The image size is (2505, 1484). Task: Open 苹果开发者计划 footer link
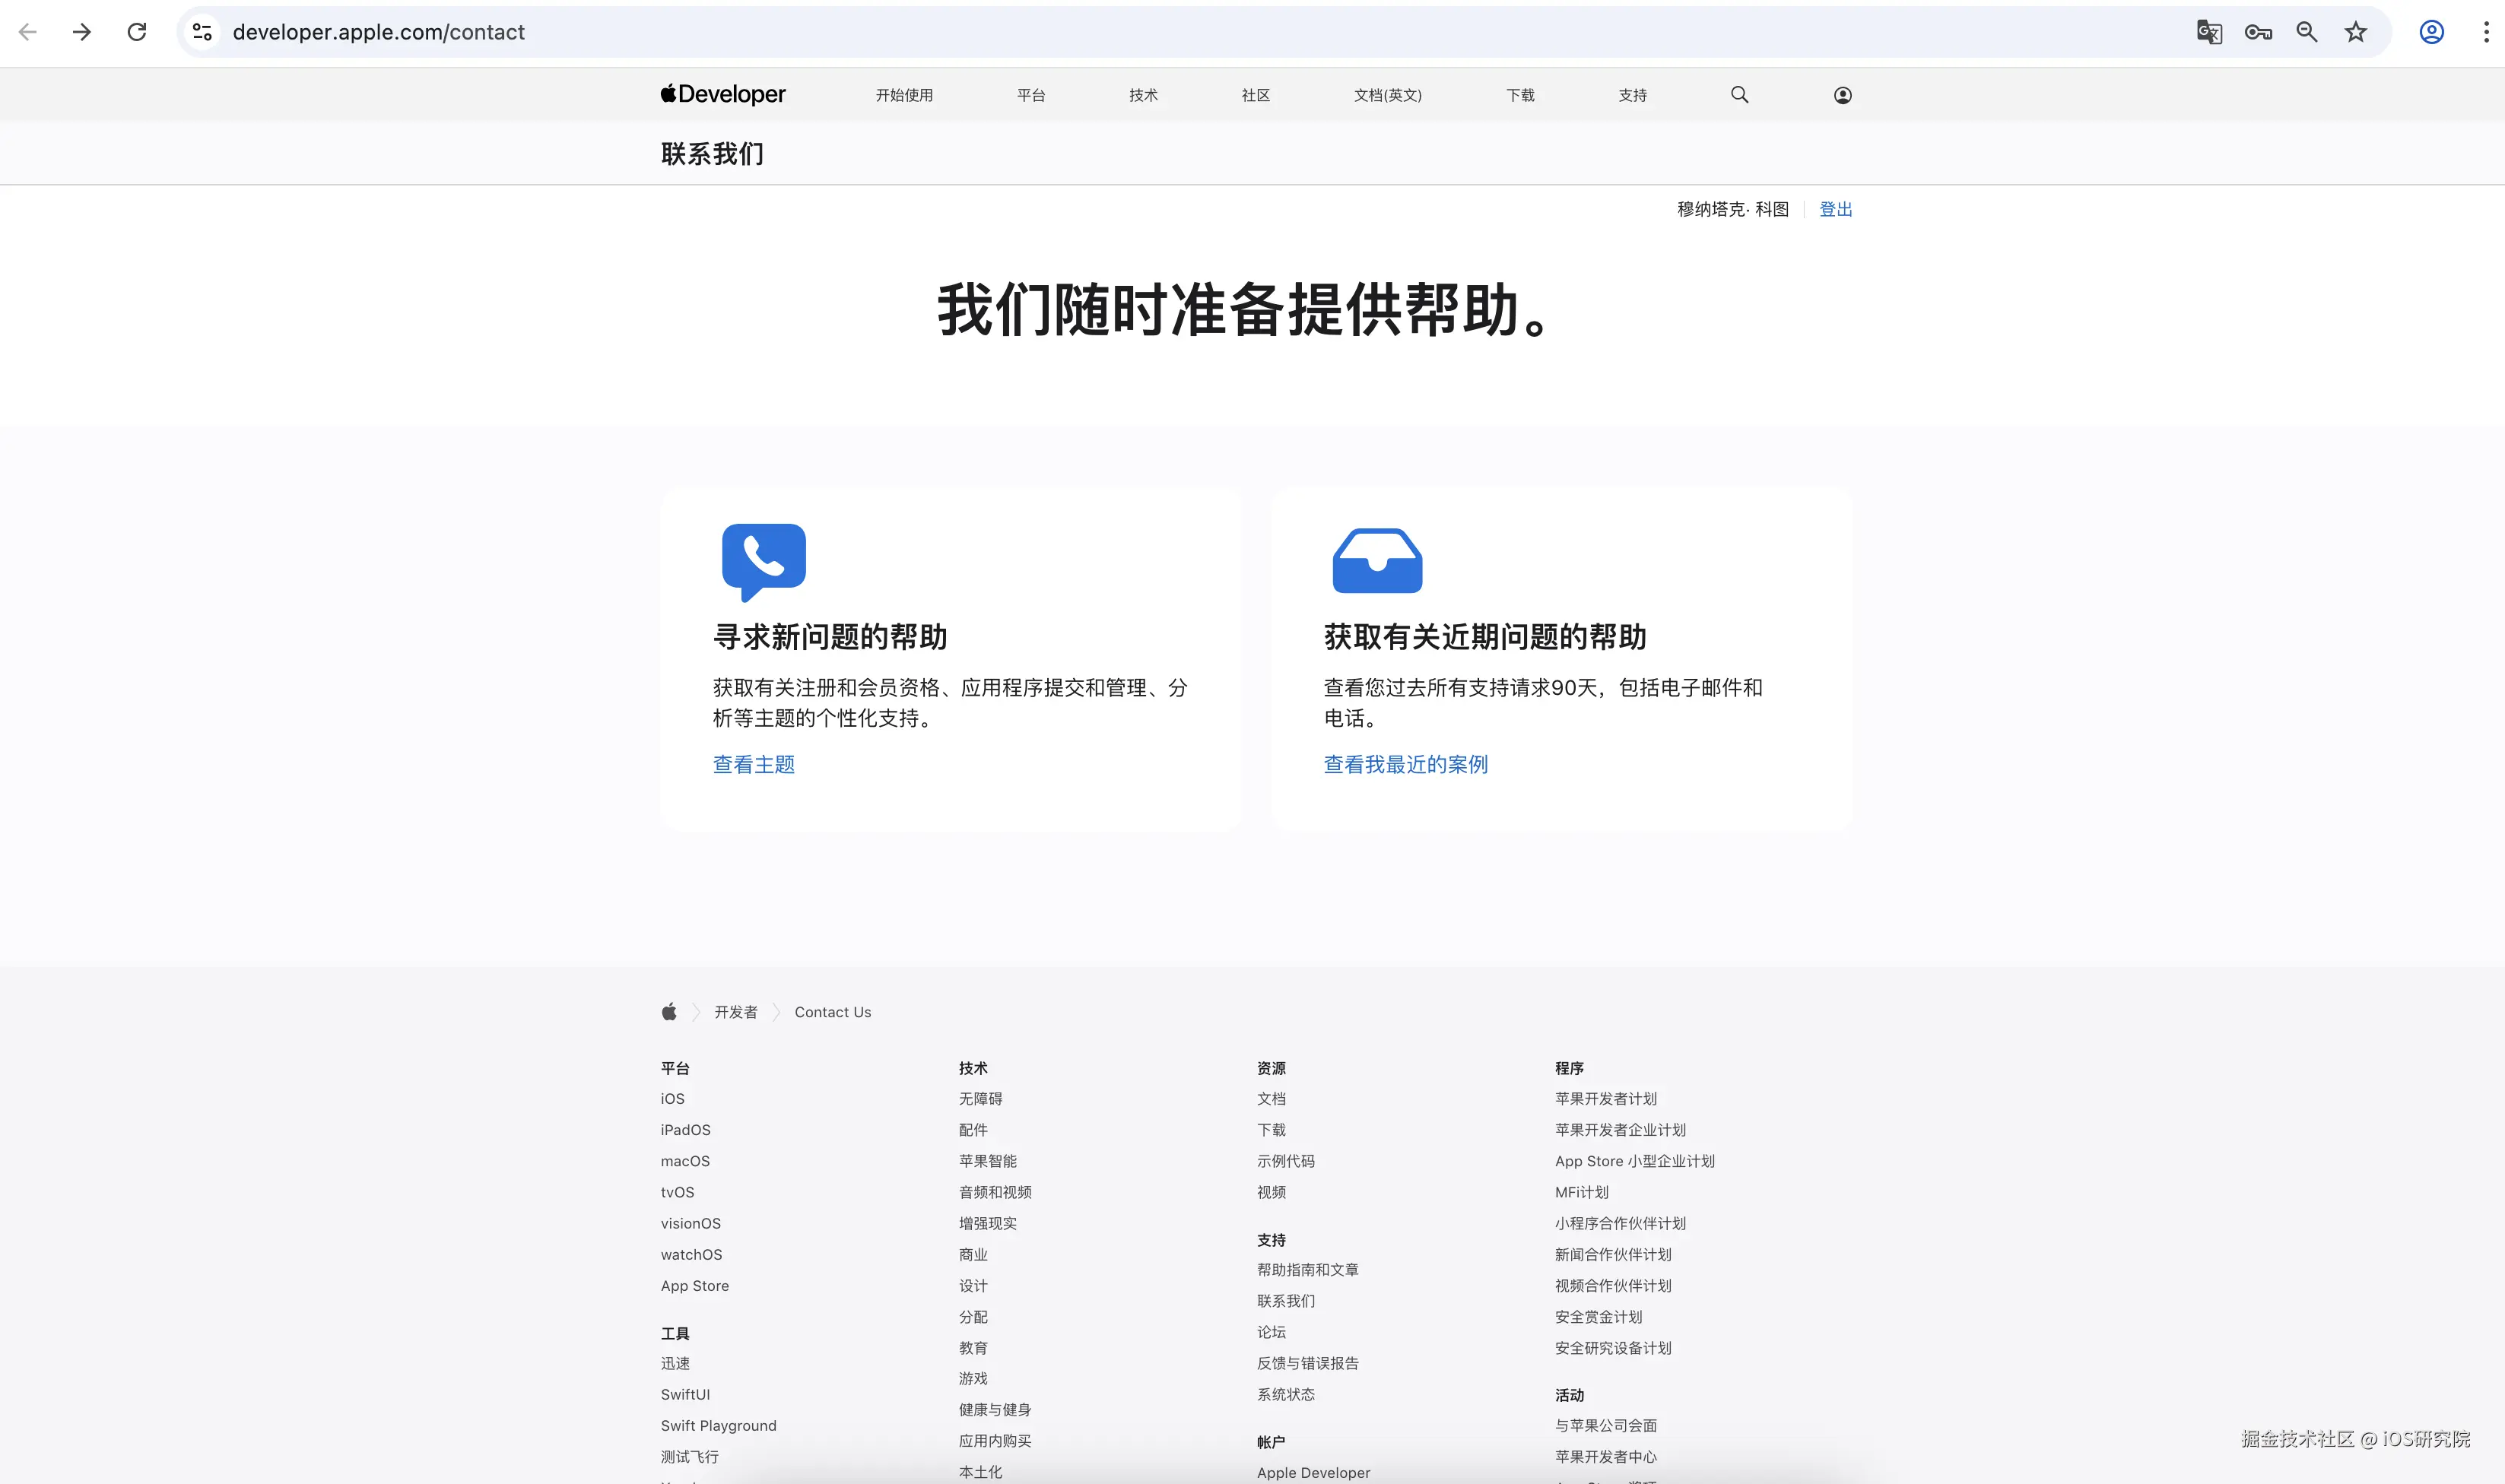(x=1605, y=1098)
